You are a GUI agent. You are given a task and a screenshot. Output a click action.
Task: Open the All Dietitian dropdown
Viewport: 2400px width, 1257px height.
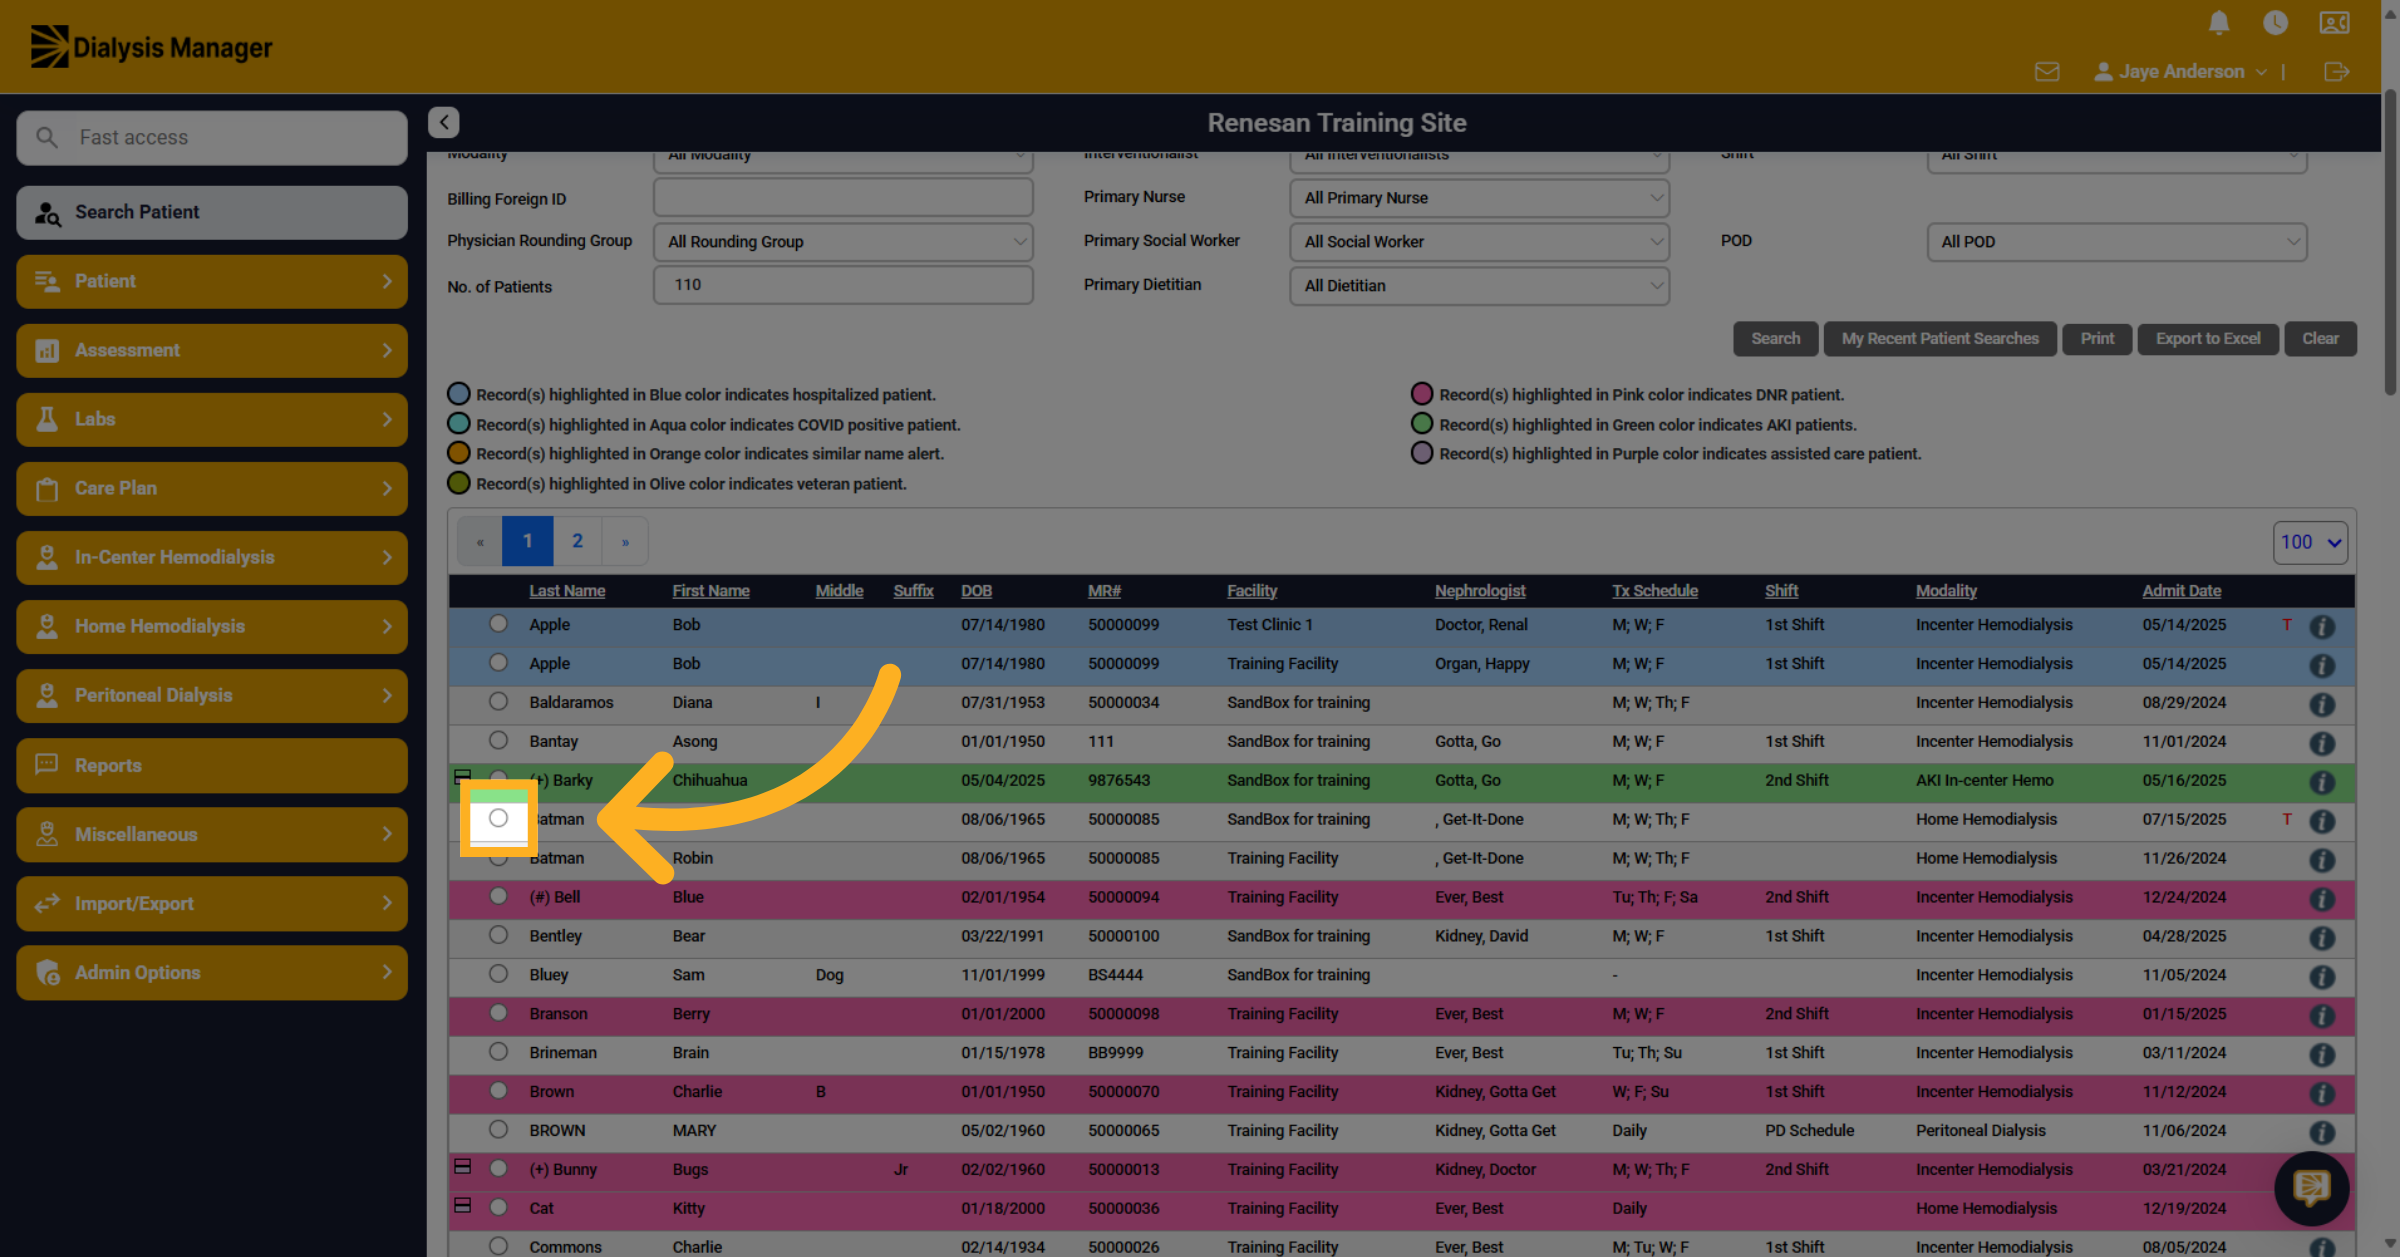pos(1479,286)
